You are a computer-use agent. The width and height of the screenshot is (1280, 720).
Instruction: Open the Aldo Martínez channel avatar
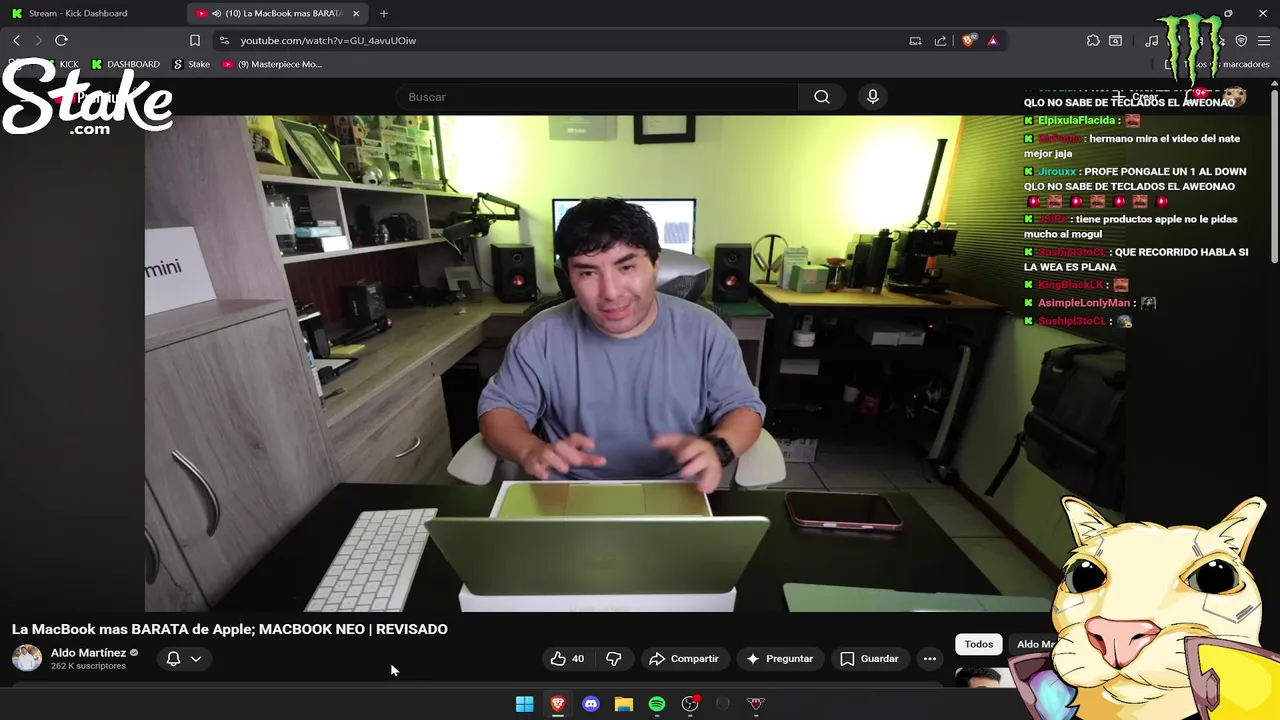point(27,658)
